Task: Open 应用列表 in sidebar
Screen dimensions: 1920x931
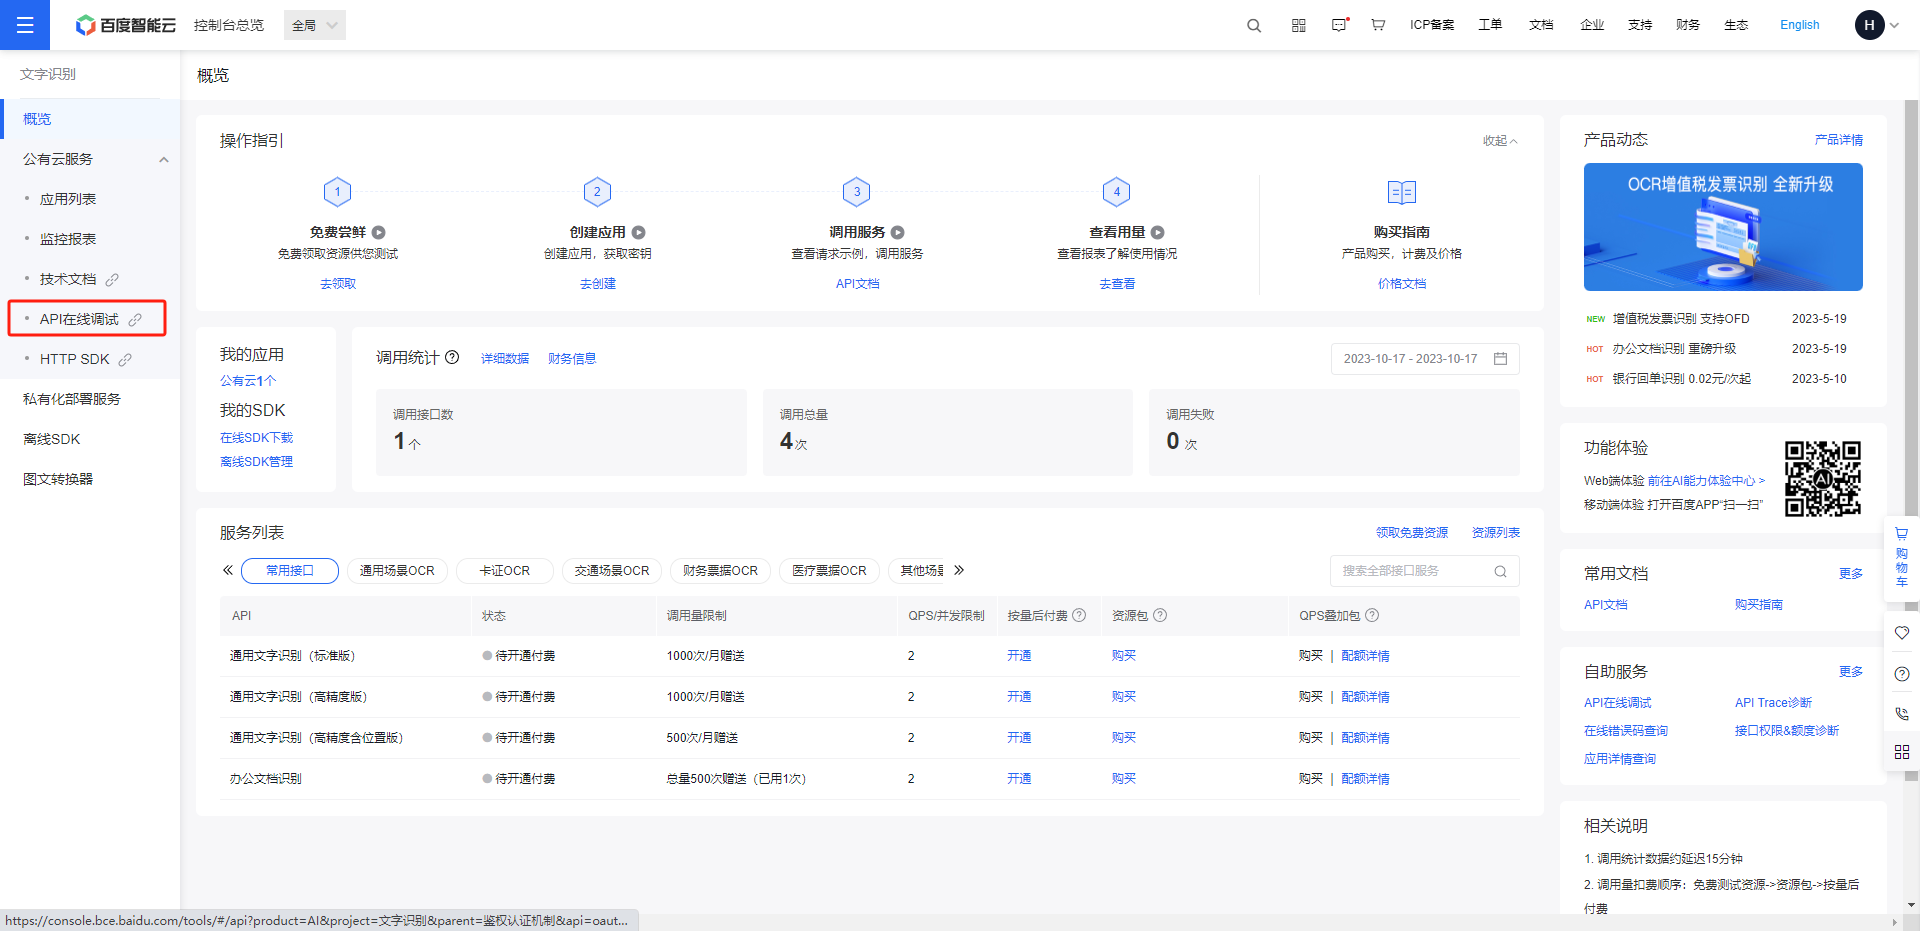Action: [x=68, y=199]
